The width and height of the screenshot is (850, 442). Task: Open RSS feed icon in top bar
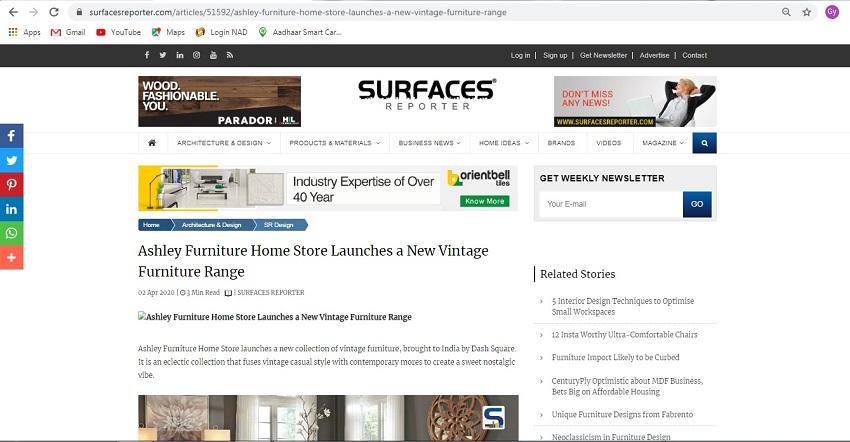click(230, 55)
